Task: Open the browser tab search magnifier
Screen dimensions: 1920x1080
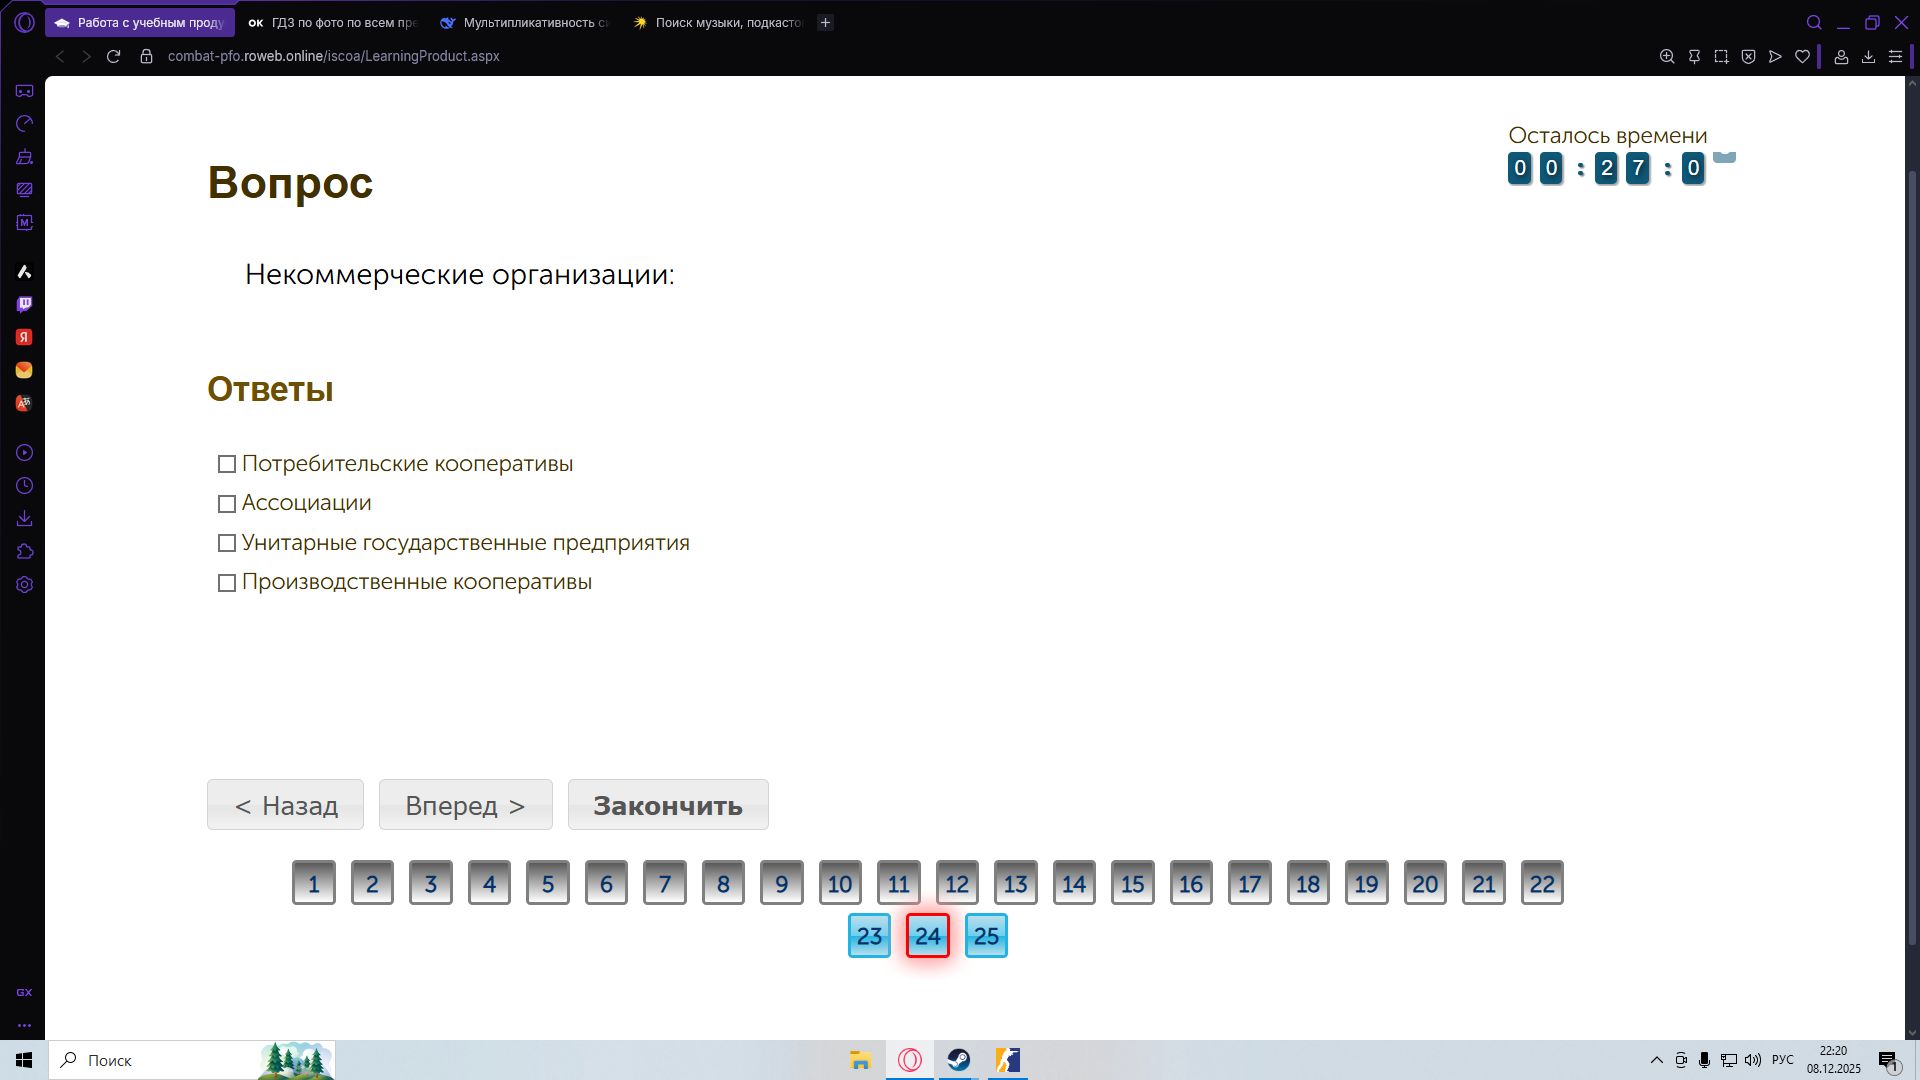Action: click(1814, 22)
